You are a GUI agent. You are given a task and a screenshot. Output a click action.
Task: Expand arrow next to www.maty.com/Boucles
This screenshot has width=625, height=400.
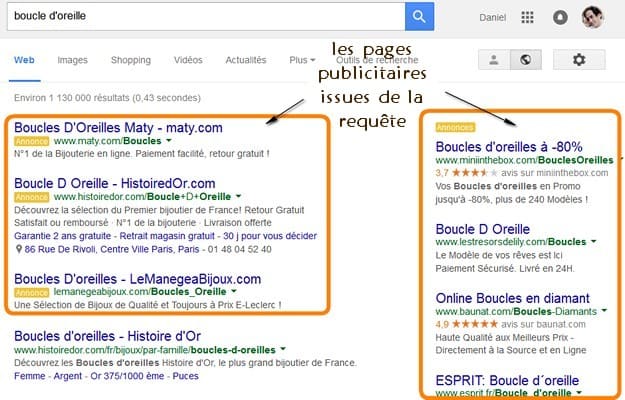169,141
